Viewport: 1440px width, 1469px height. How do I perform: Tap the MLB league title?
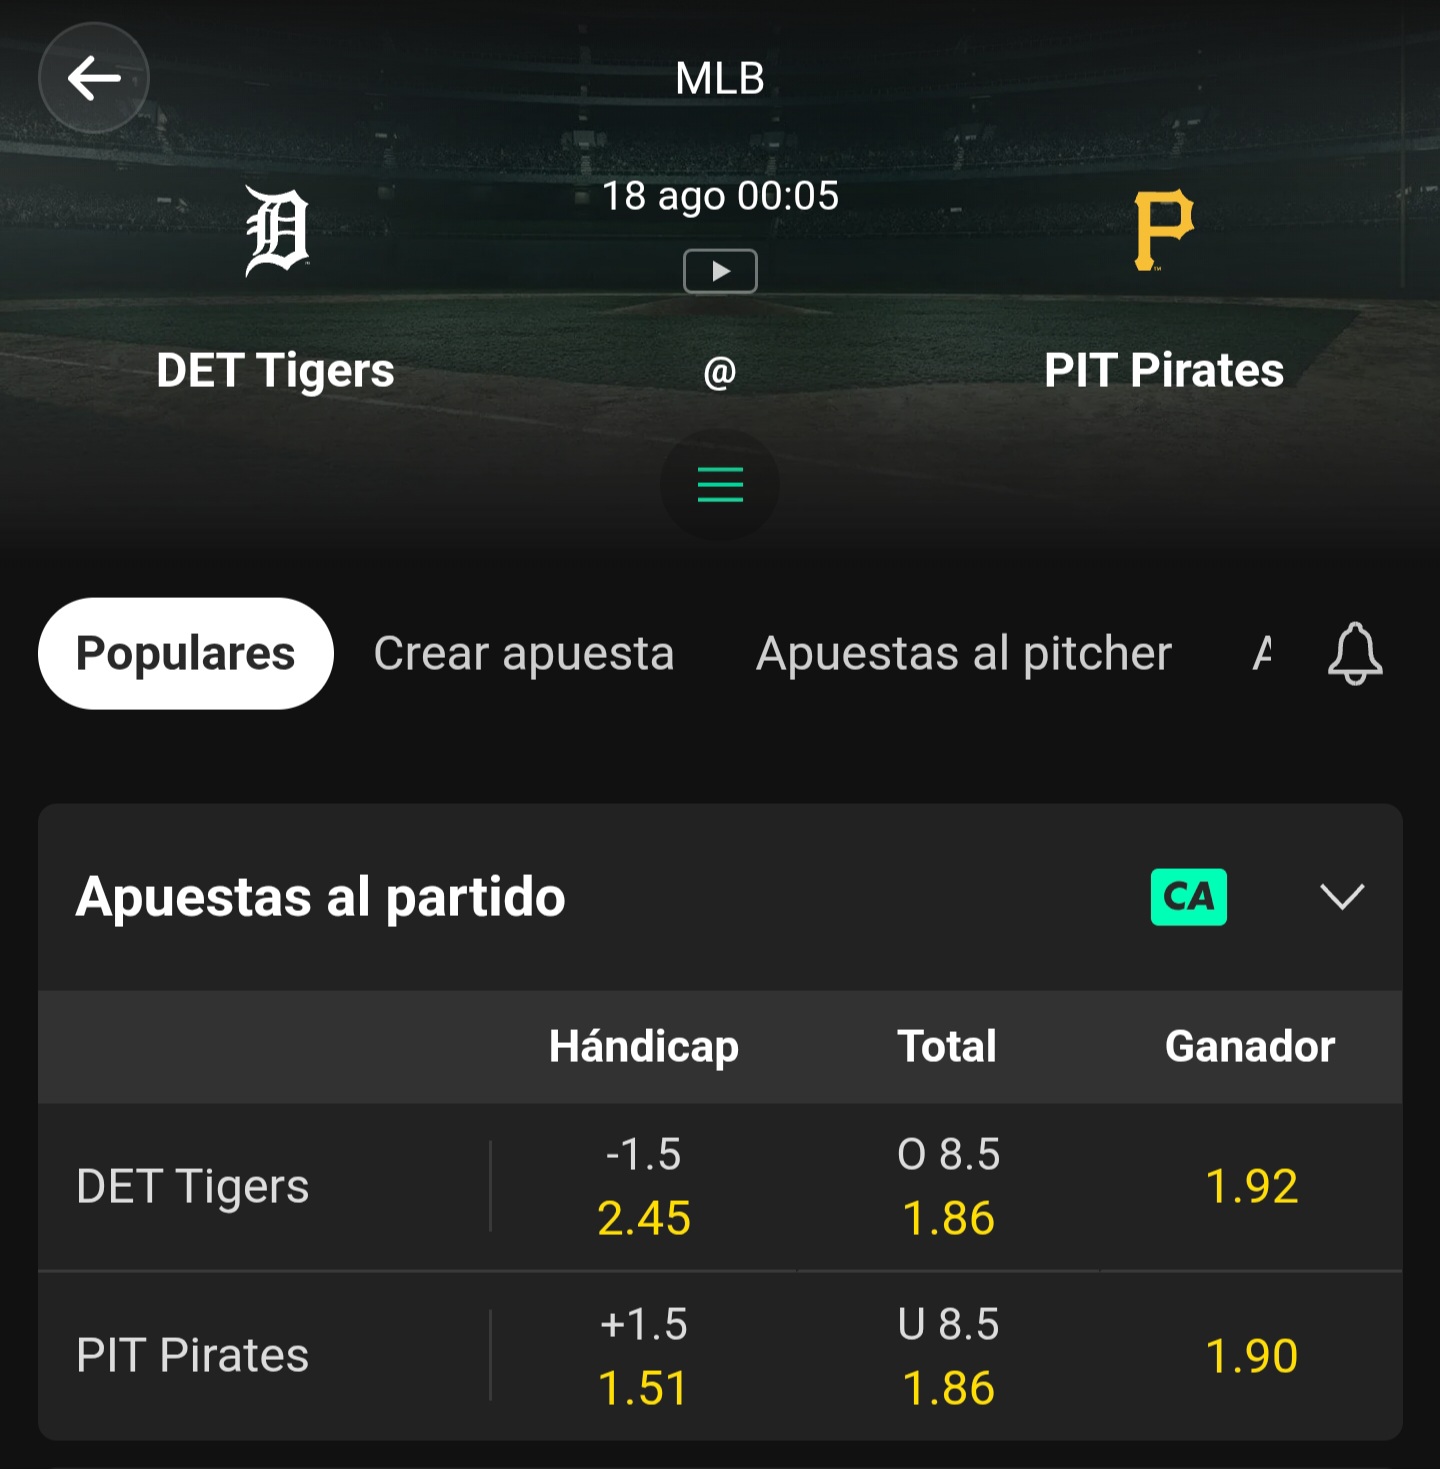click(x=720, y=78)
